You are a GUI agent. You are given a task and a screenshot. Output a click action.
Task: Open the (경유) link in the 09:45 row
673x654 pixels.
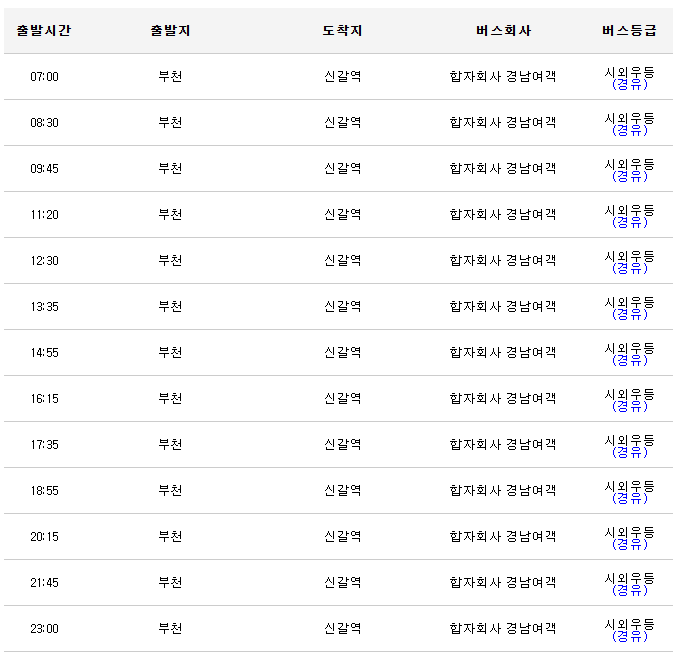[x=630, y=176]
